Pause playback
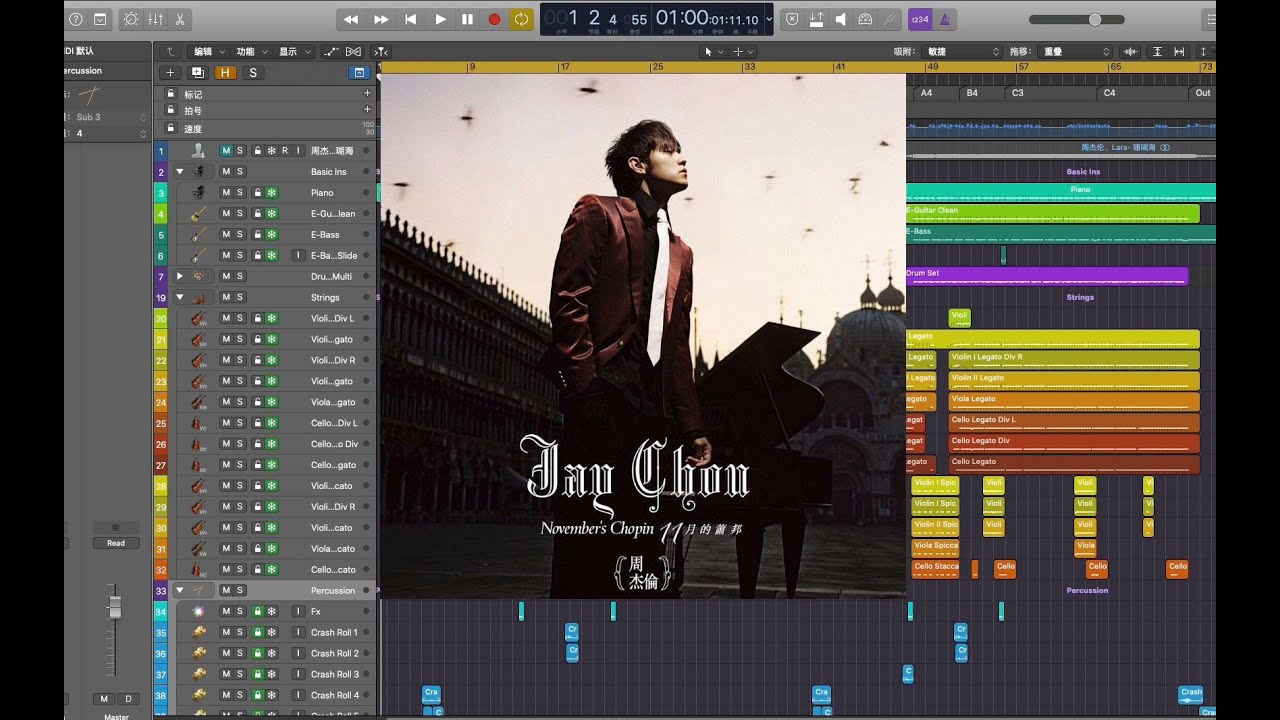 tap(467, 19)
